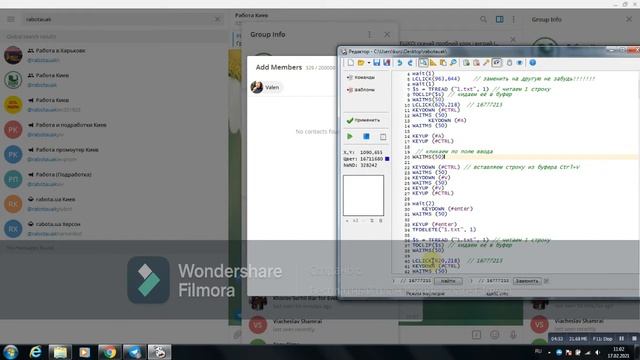
Task: Click search icon in Telegram chat header
Action: point(483,19)
